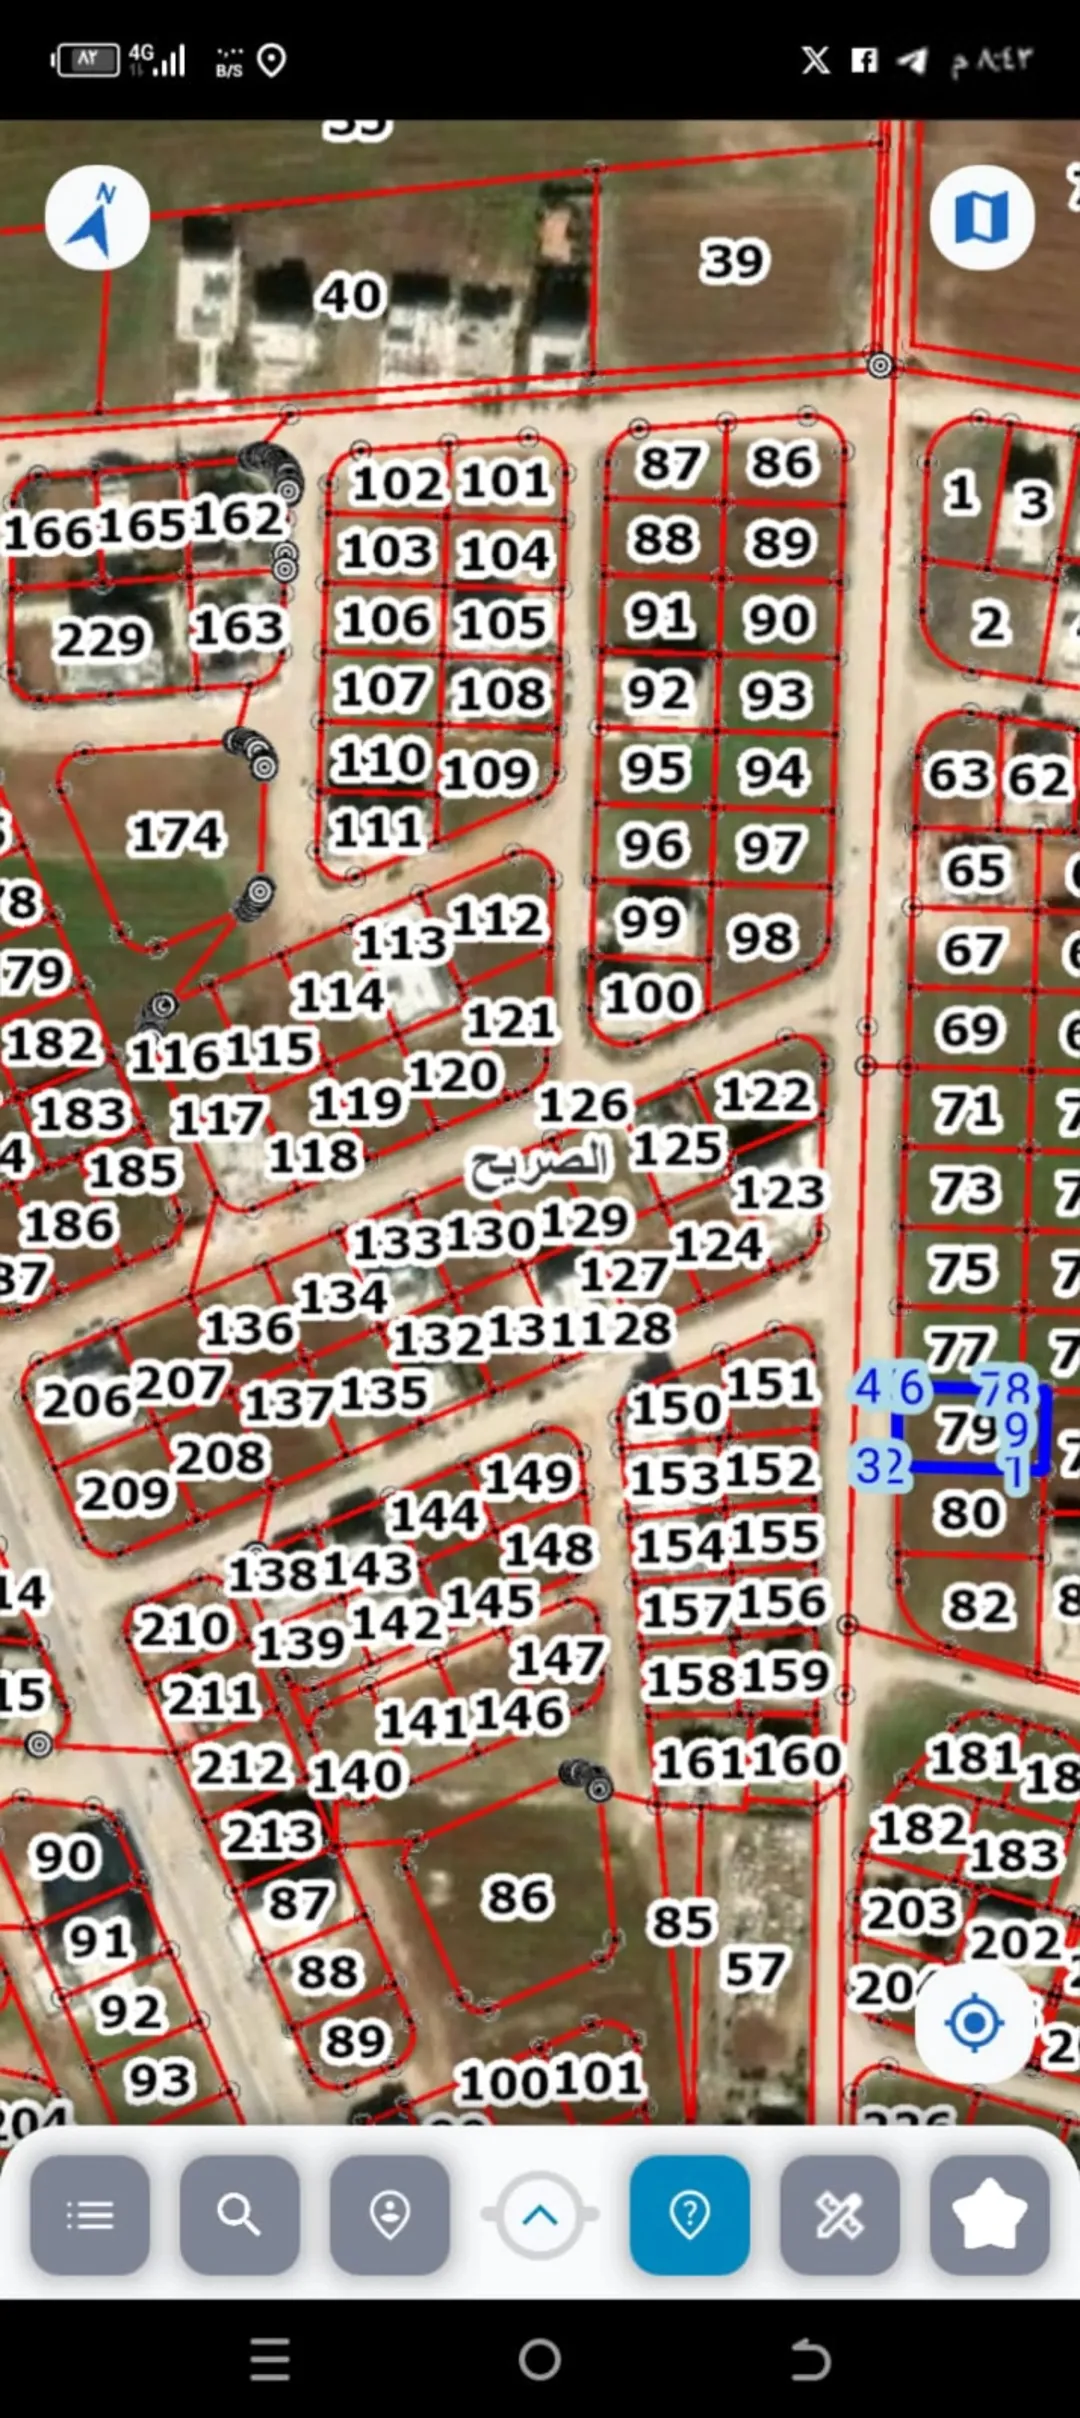Open the Android recent apps button
Screen dimensions: 1080x2418
pyautogui.click(x=270, y=2360)
